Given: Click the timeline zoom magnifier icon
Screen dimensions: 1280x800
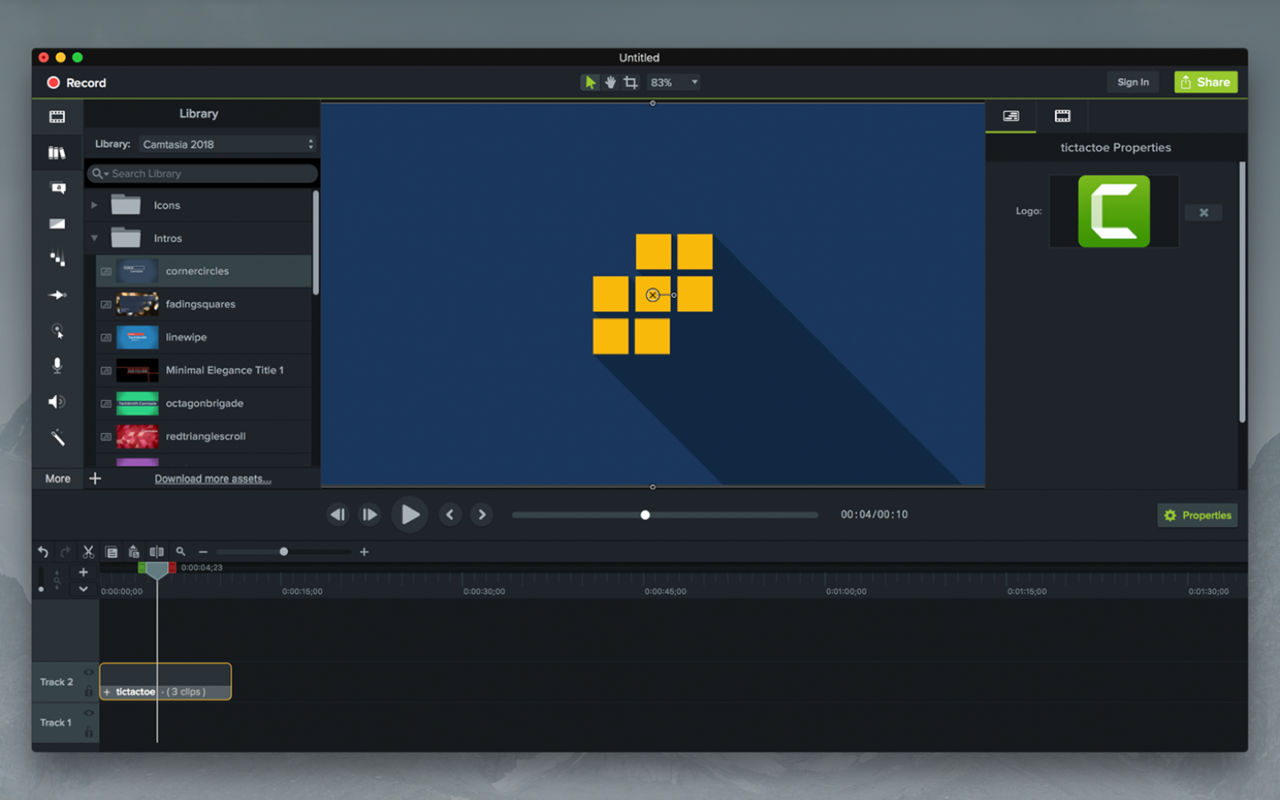Looking at the screenshot, I should coord(181,552).
